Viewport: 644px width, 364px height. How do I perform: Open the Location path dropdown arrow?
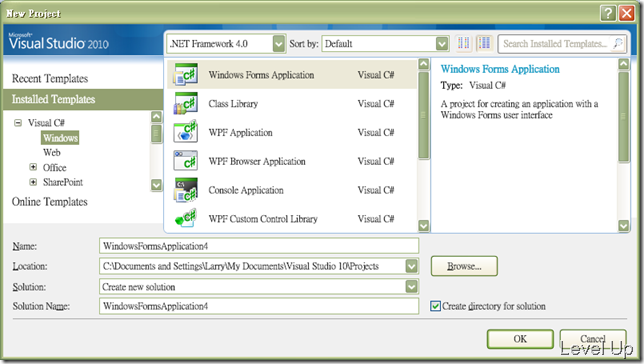point(412,266)
